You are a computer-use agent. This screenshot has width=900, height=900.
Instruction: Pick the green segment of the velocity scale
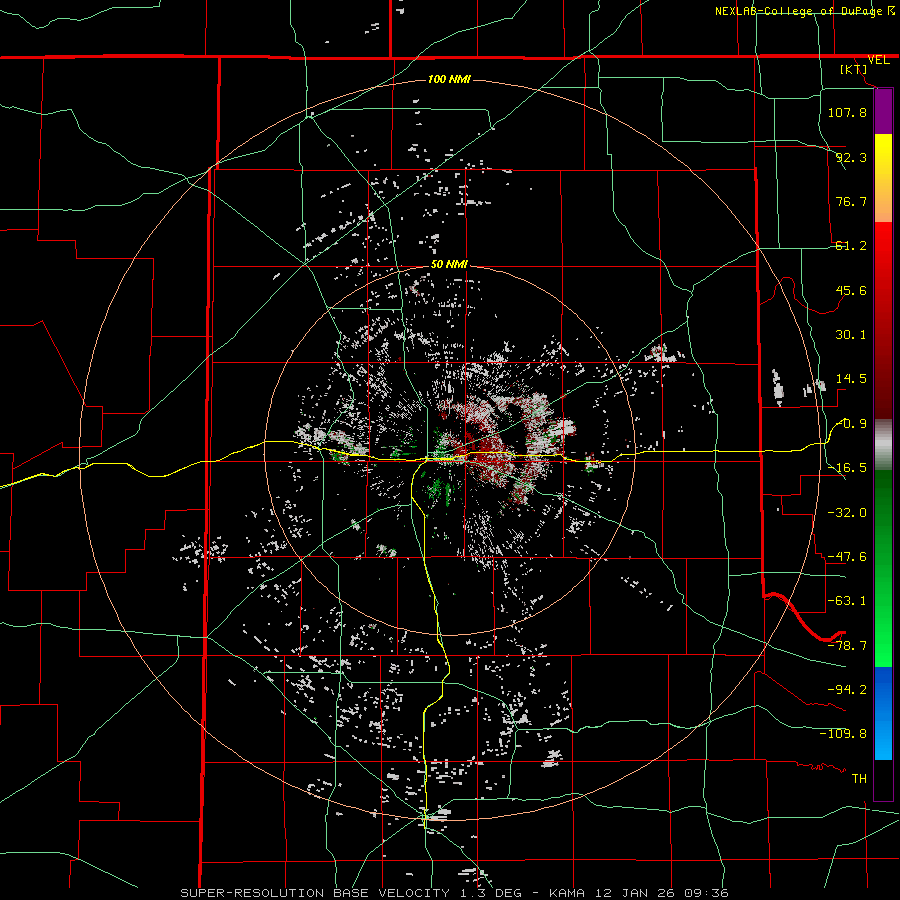click(x=883, y=568)
